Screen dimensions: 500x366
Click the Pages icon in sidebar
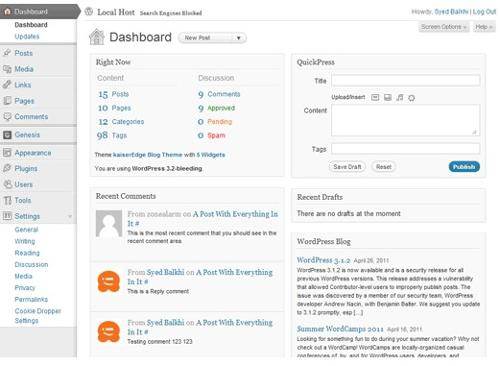(x=7, y=101)
